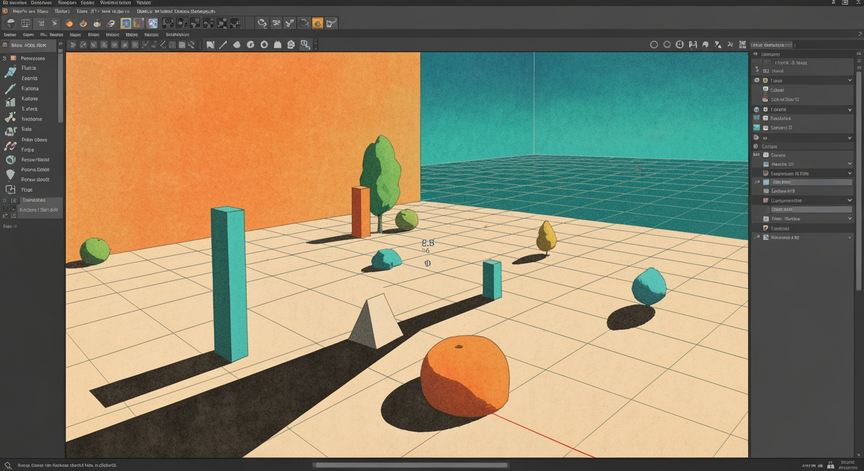The width and height of the screenshot is (864, 471).
Task: Expand the first chevron in right panel
Action: coord(849,80)
